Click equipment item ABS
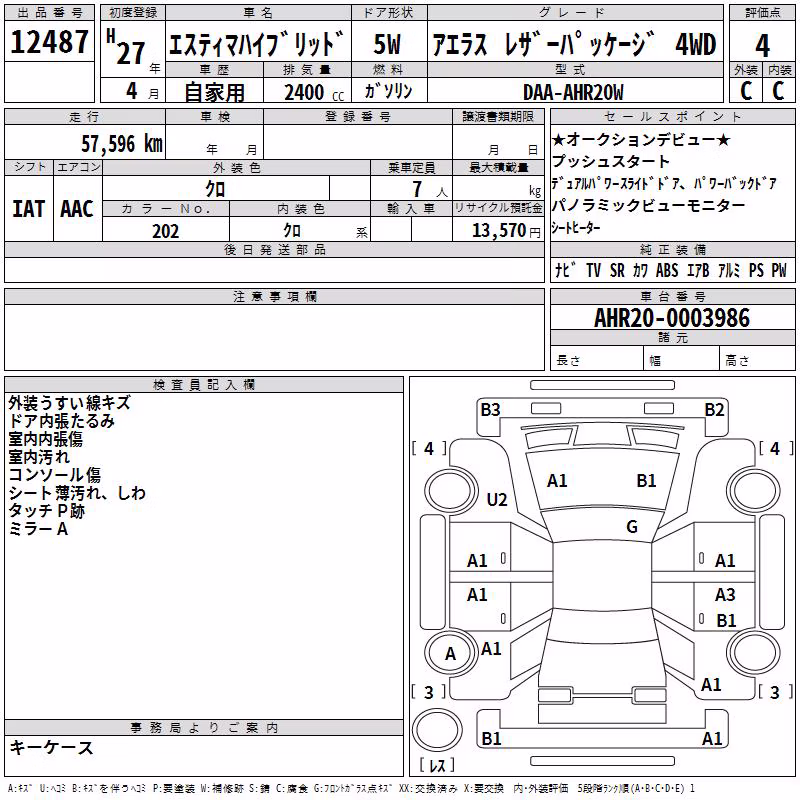 point(667,270)
